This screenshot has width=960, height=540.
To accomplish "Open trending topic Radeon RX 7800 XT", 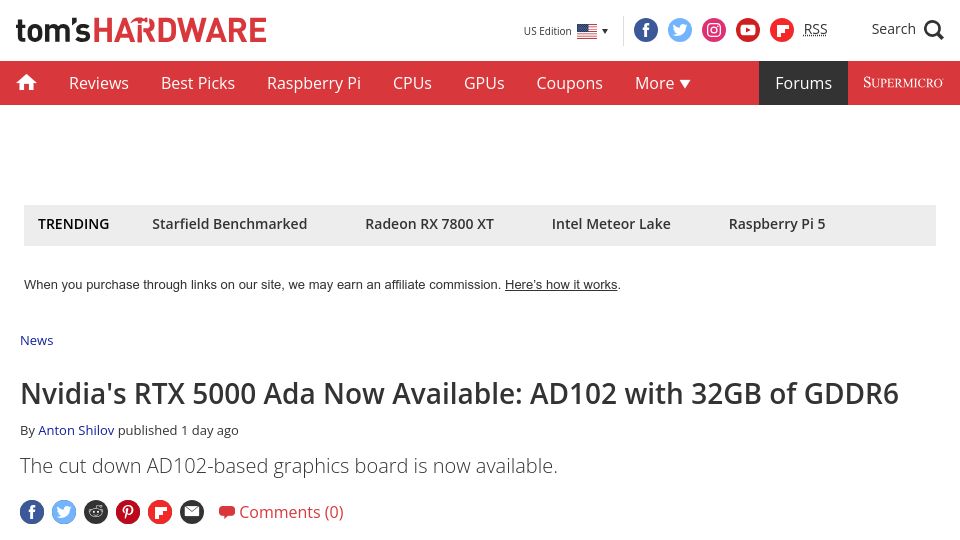I will 429,224.
